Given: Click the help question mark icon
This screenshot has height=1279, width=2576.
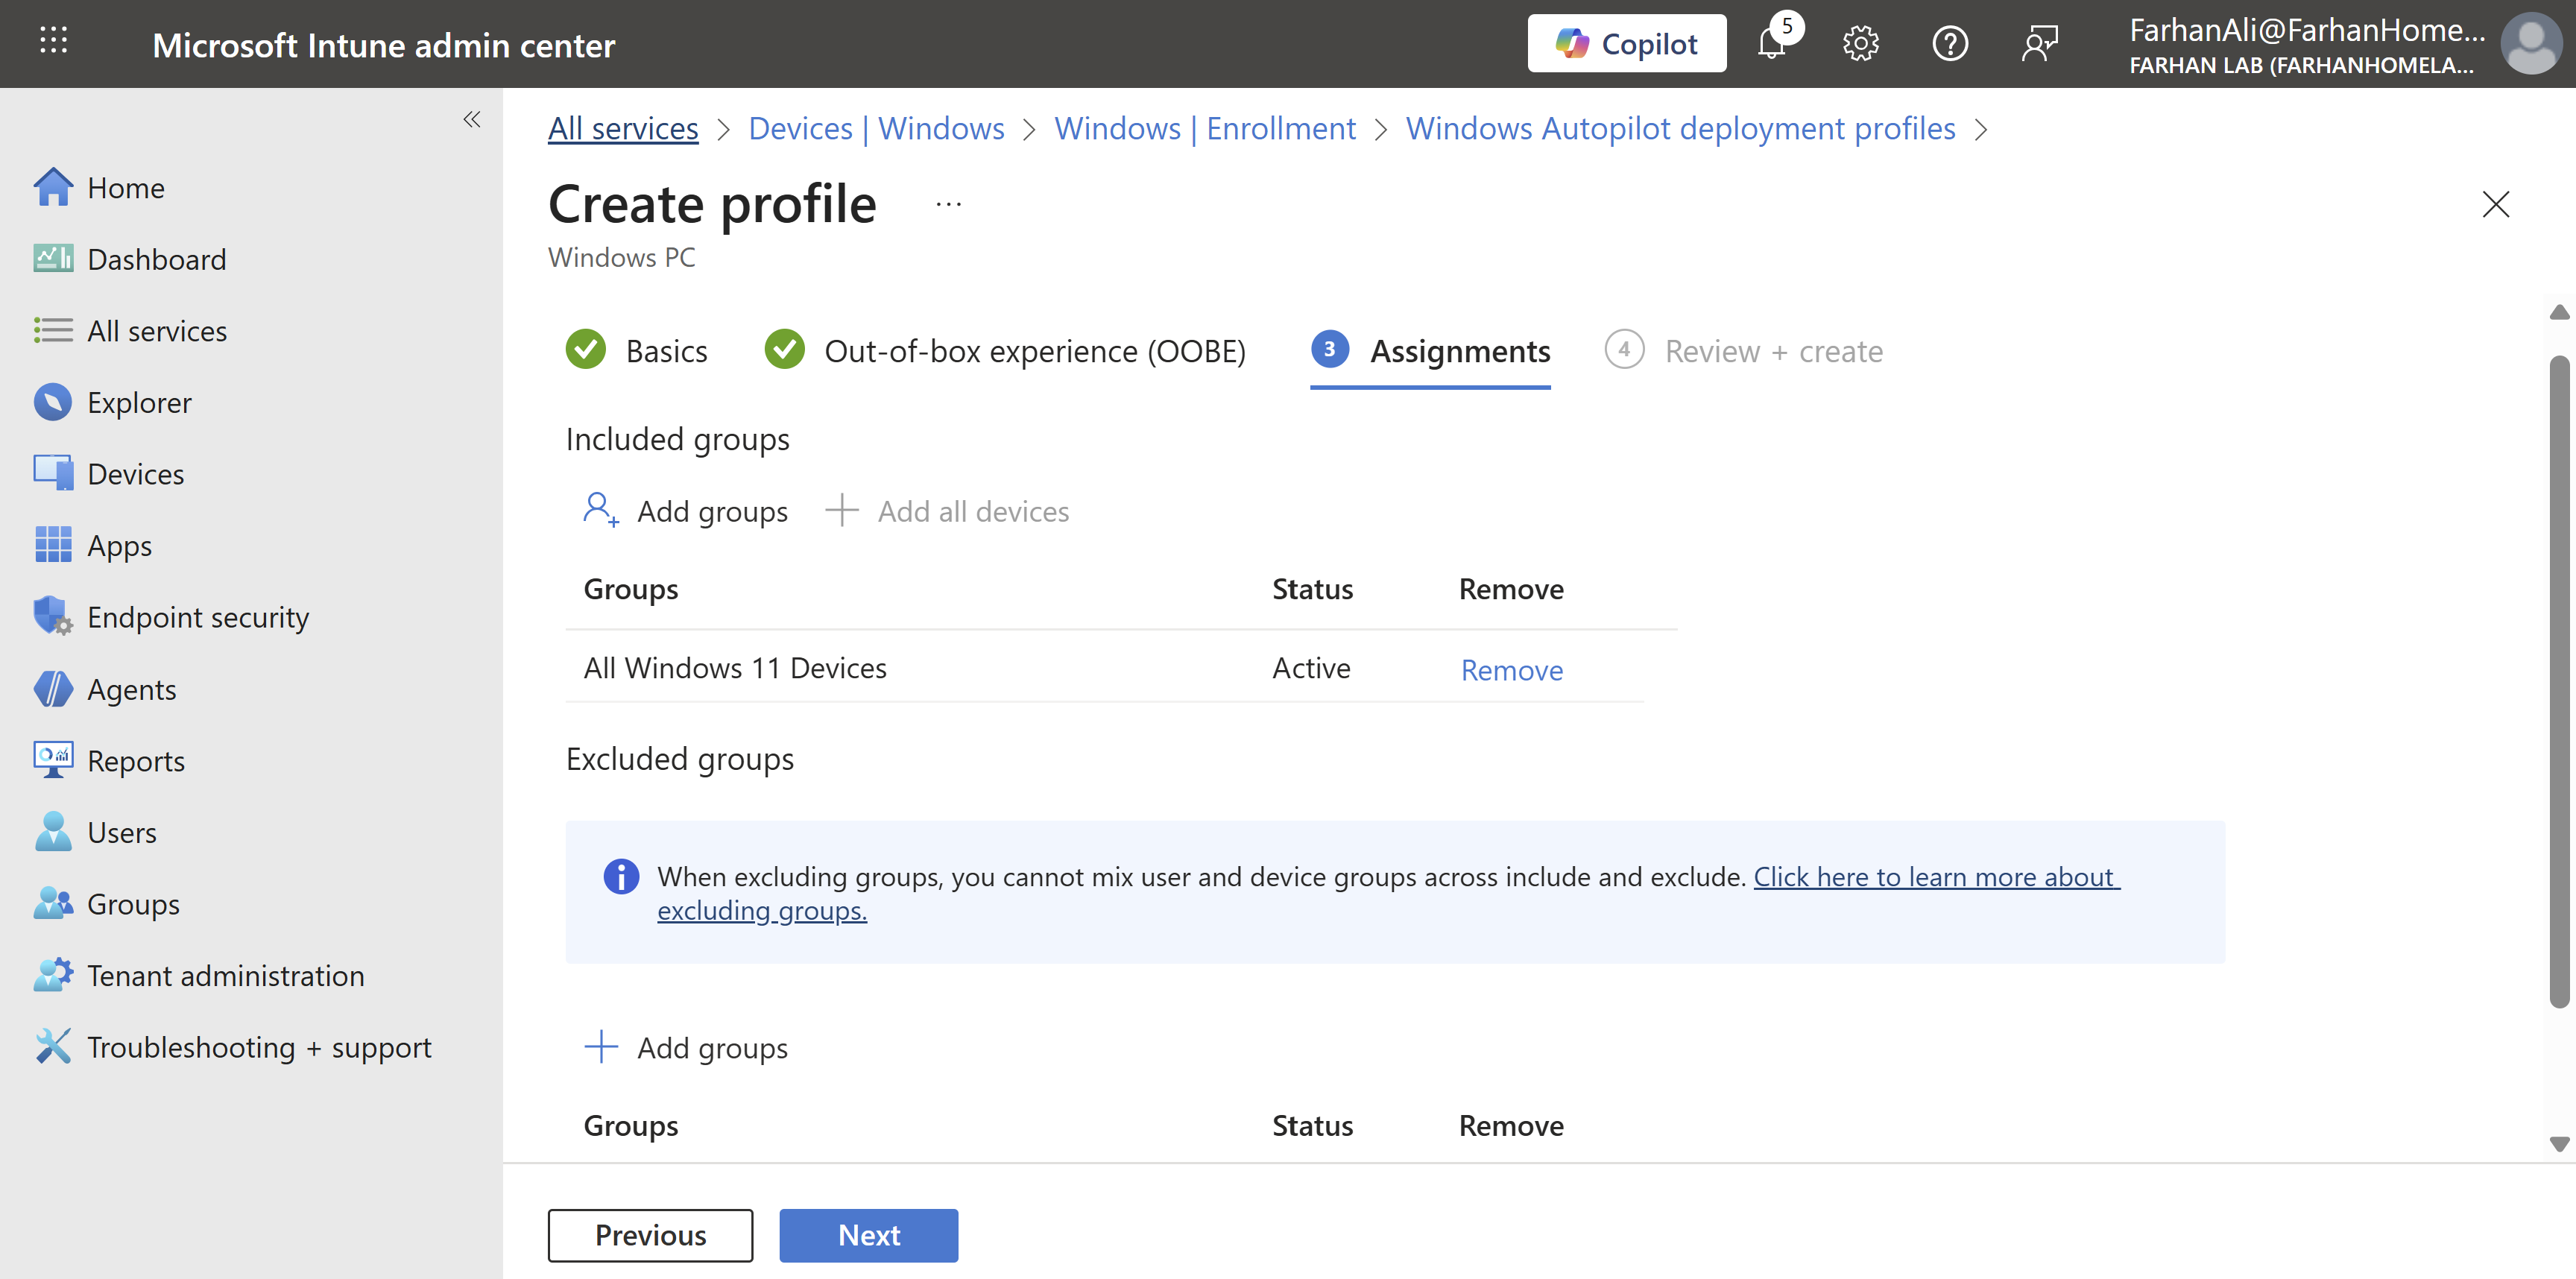Looking at the screenshot, I should (x=1949, y=44).
